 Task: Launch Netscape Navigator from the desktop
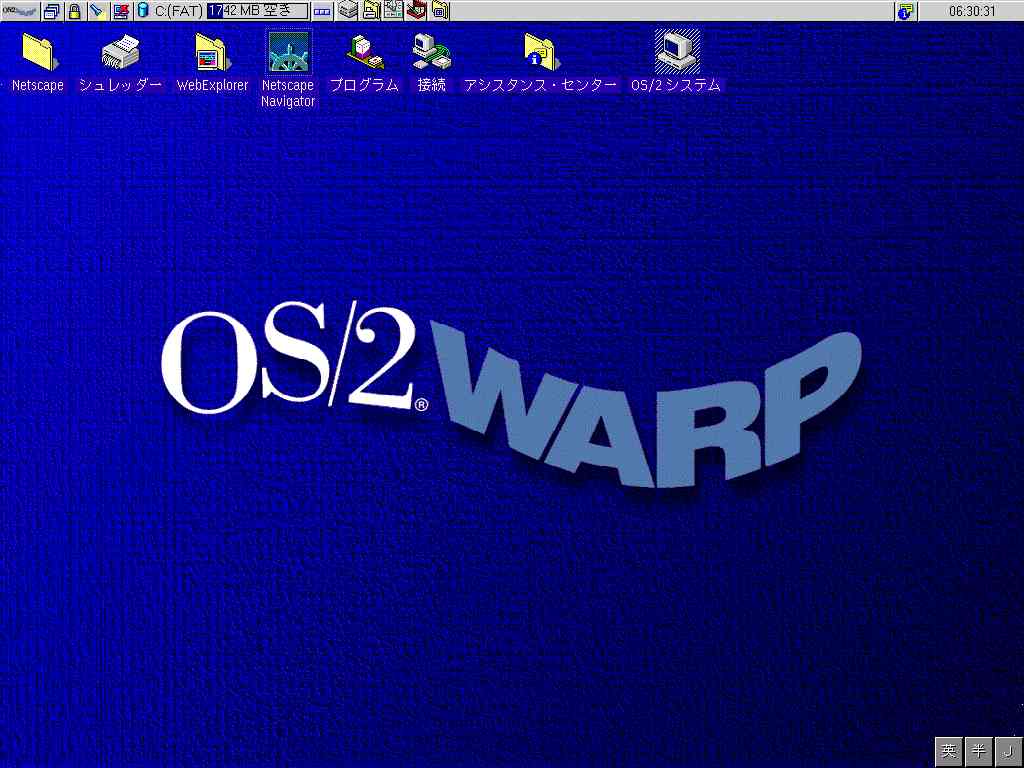tap(288, 52)
